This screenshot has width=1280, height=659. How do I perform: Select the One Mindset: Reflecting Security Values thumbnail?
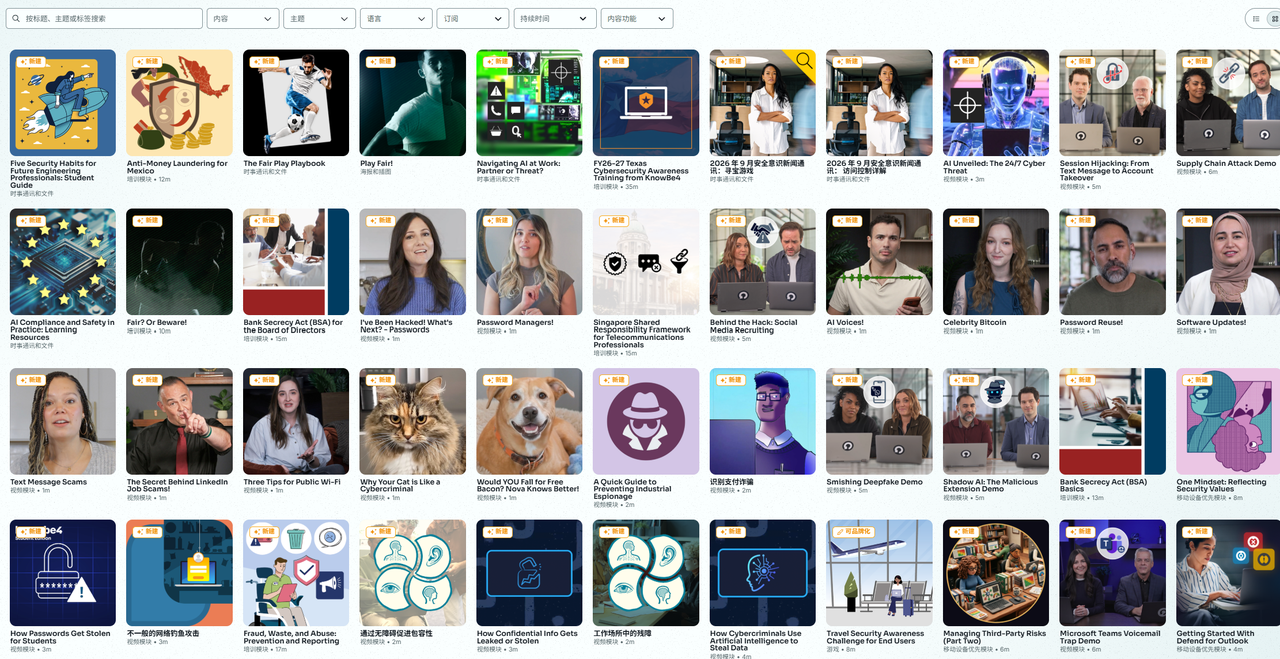1228,421
